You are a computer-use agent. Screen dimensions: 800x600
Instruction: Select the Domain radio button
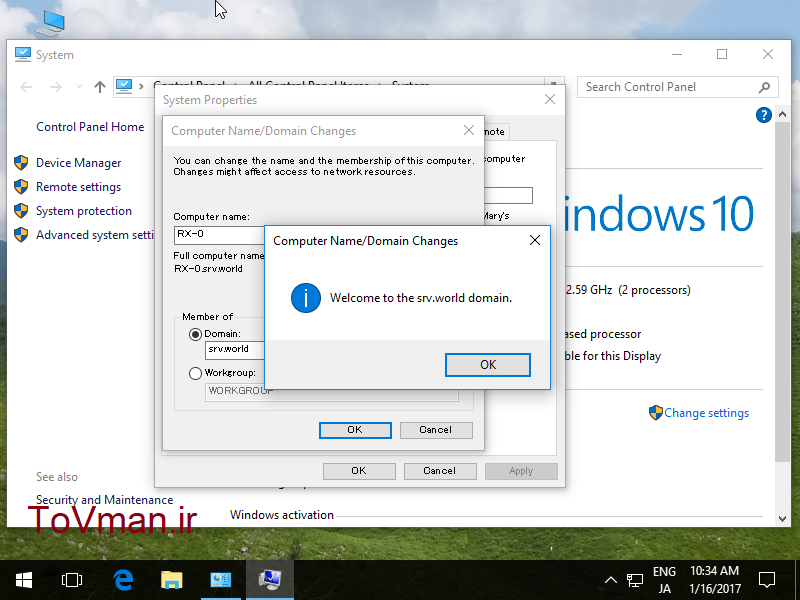[195, 334]
